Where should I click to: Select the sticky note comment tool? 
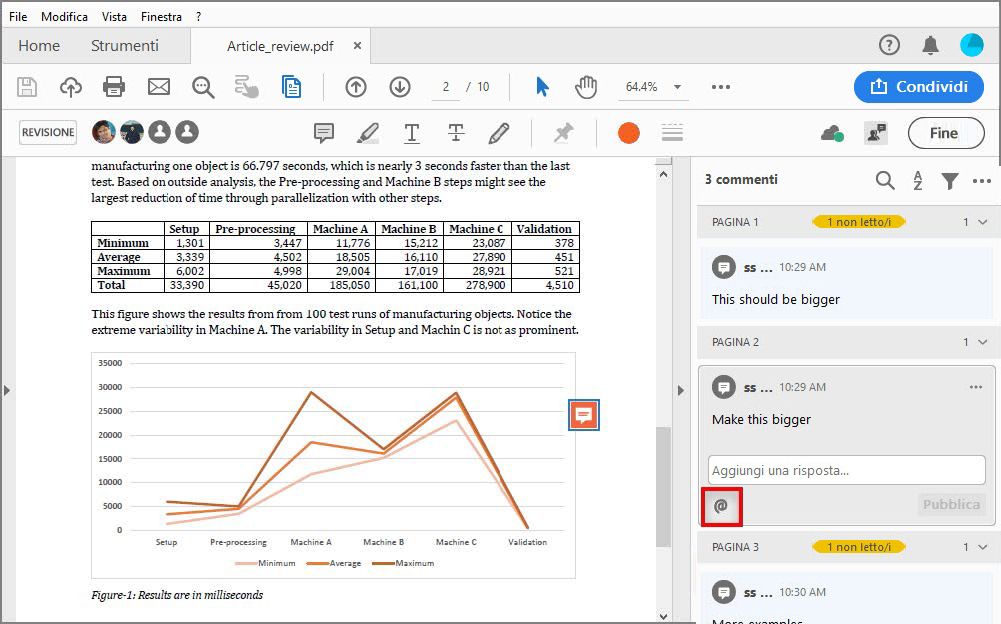(324, 133)
